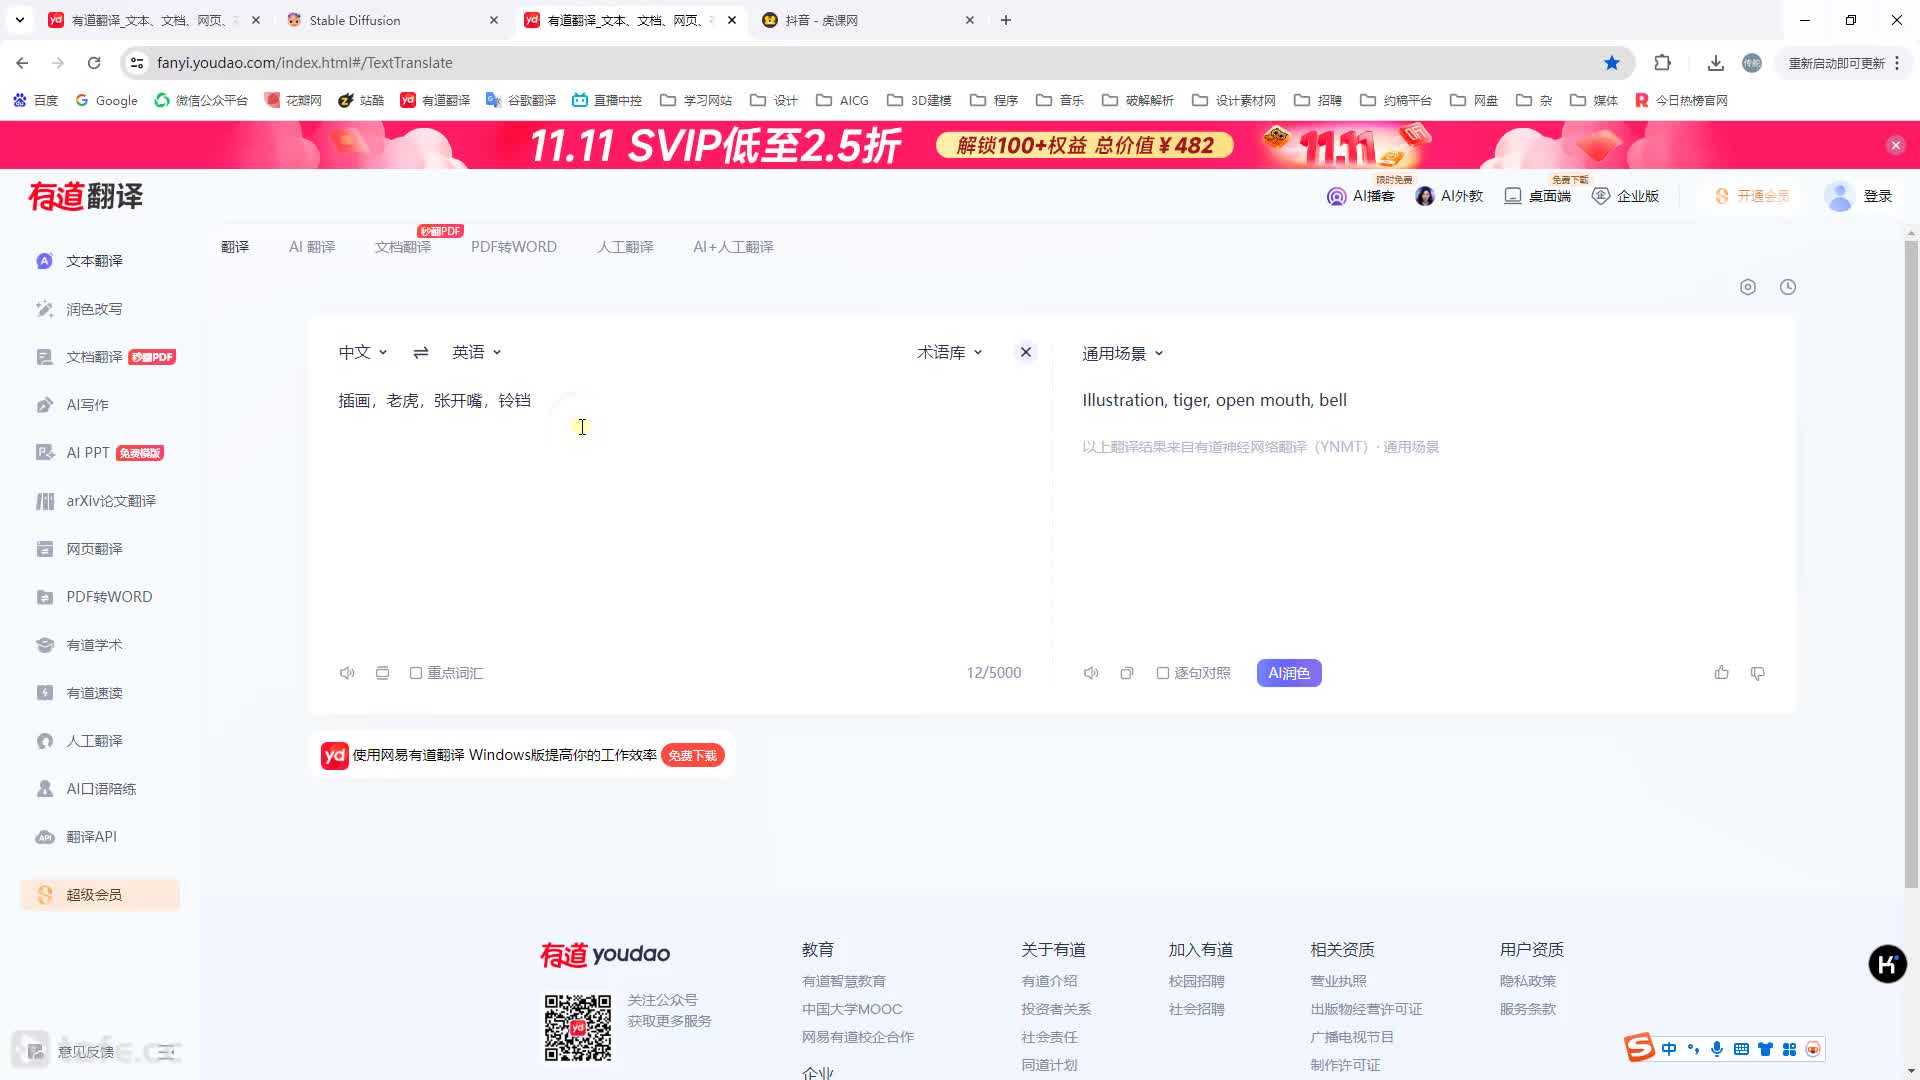Expand the 术语库 dropdown
This screenshot has height=1080, width=1920.
coord(950,352)
